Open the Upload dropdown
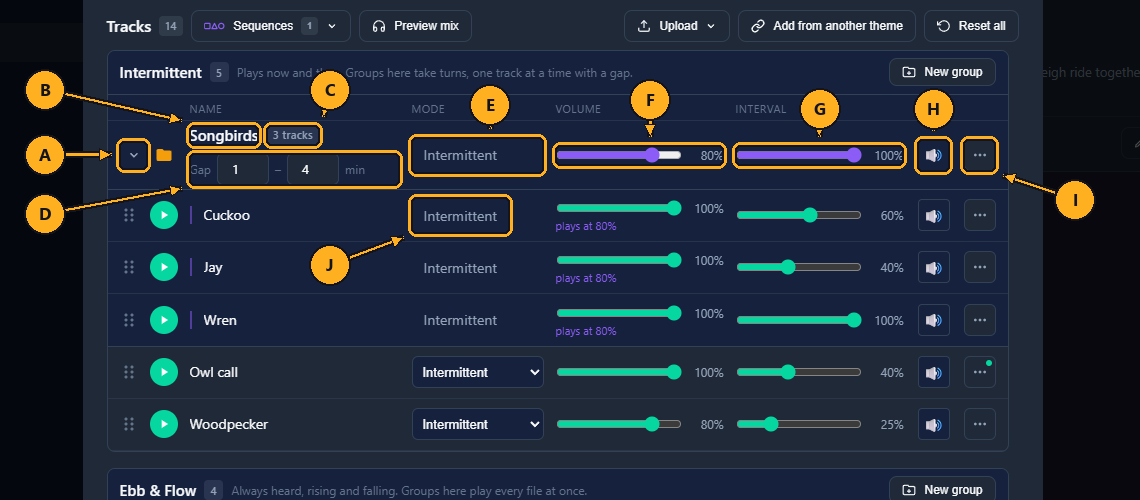The image size is (1140, 500). (675, 26)
